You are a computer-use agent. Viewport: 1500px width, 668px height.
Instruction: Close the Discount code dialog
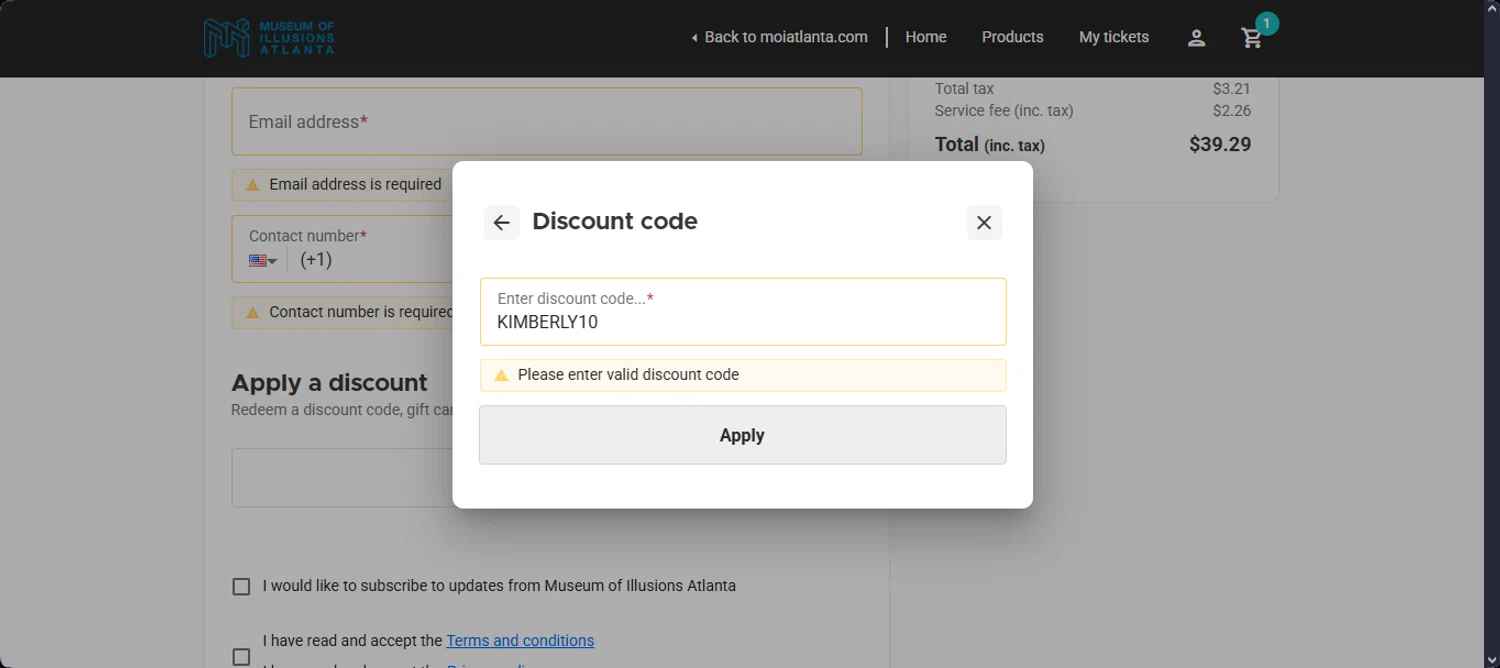[x=984, y=222]
